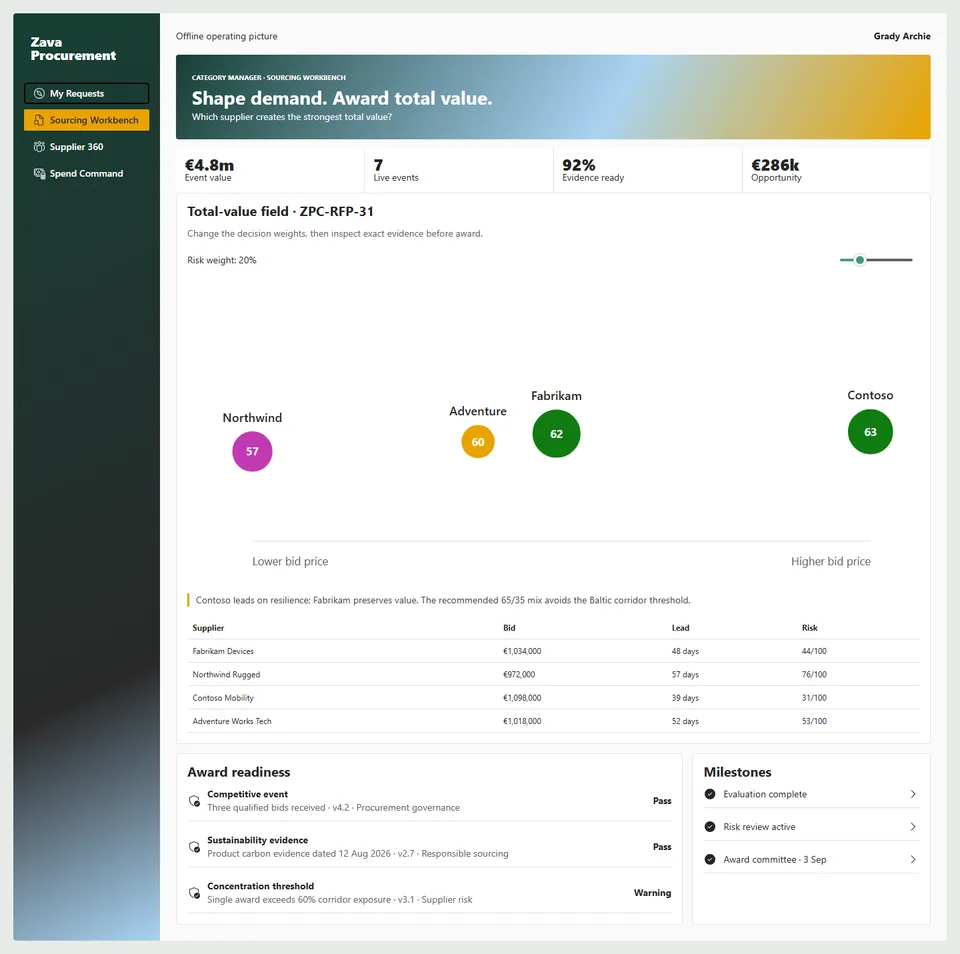Open the Sustainability evidence readiness item

(x=429, y=847)
